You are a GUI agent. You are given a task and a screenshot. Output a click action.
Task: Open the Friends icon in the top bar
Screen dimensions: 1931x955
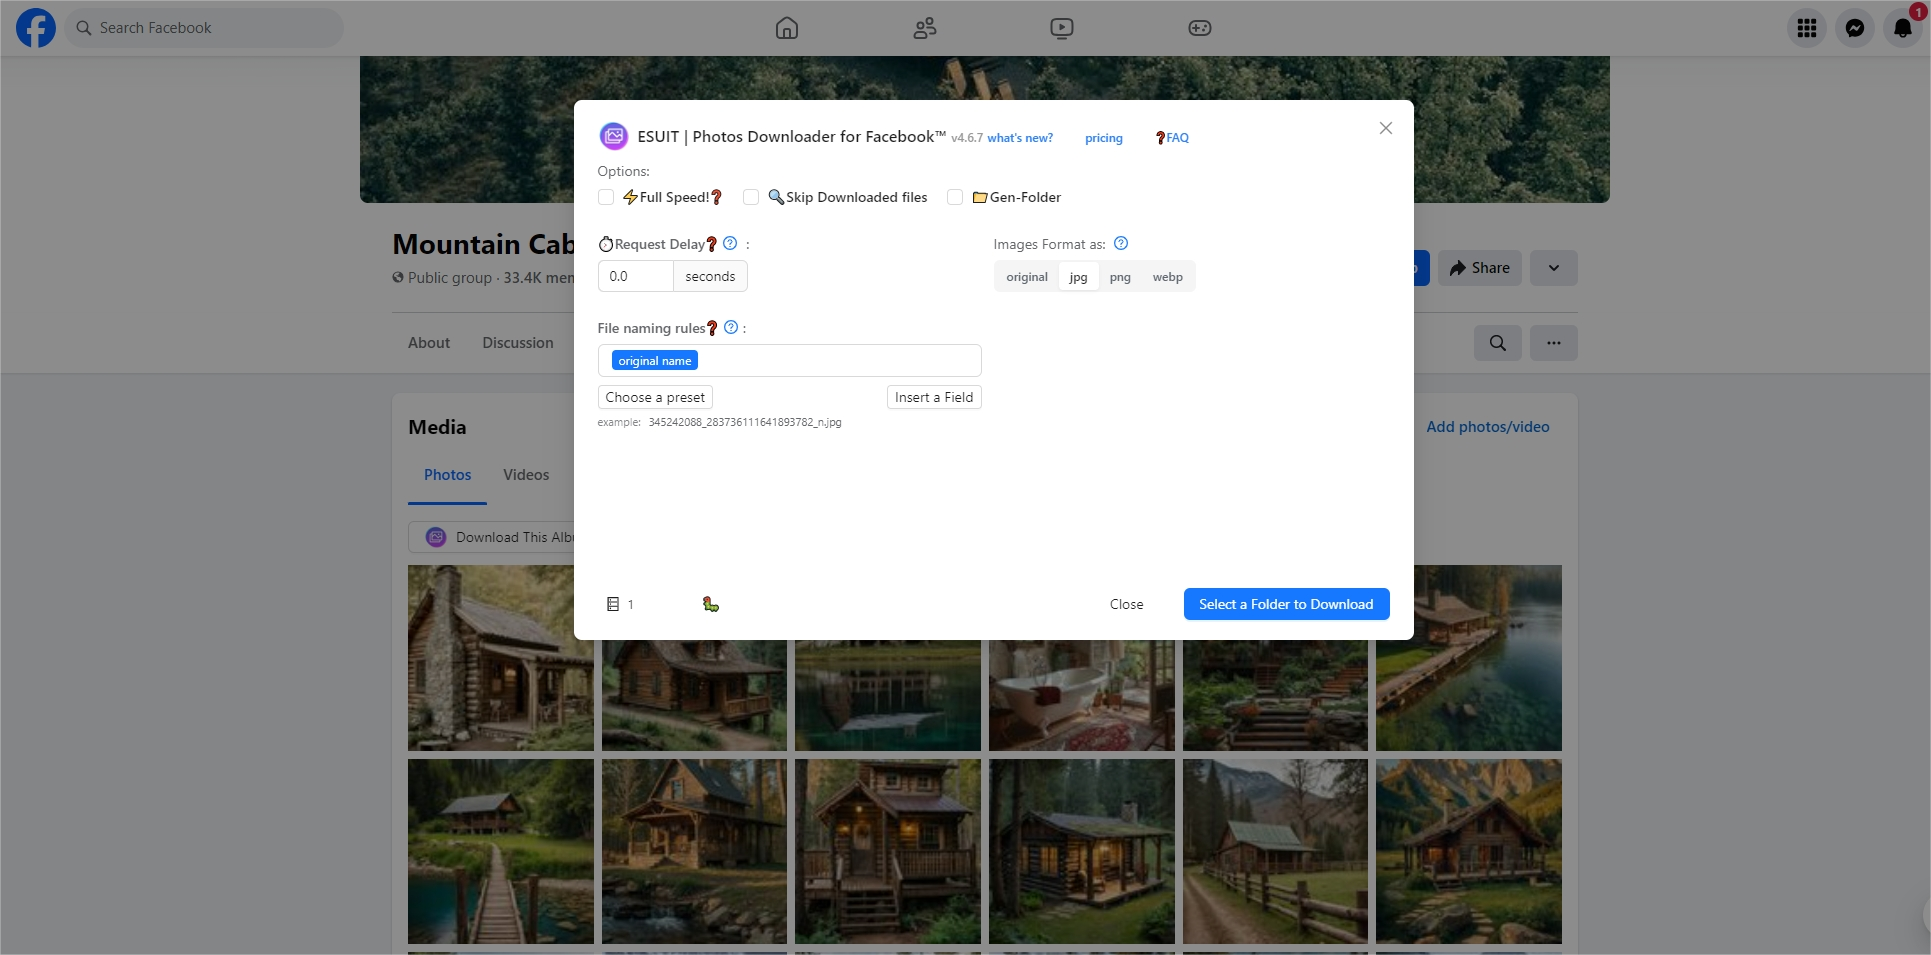[x=925, y=28]
